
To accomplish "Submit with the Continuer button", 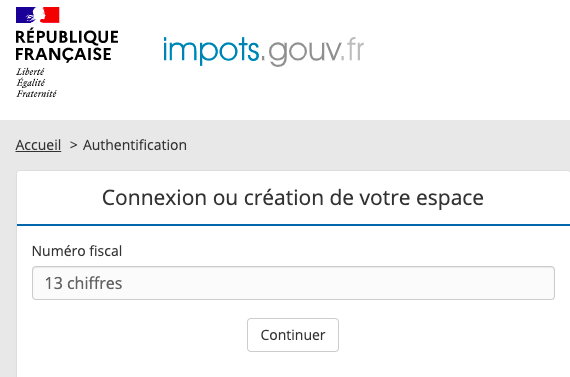I will click(x=293, y=335).
